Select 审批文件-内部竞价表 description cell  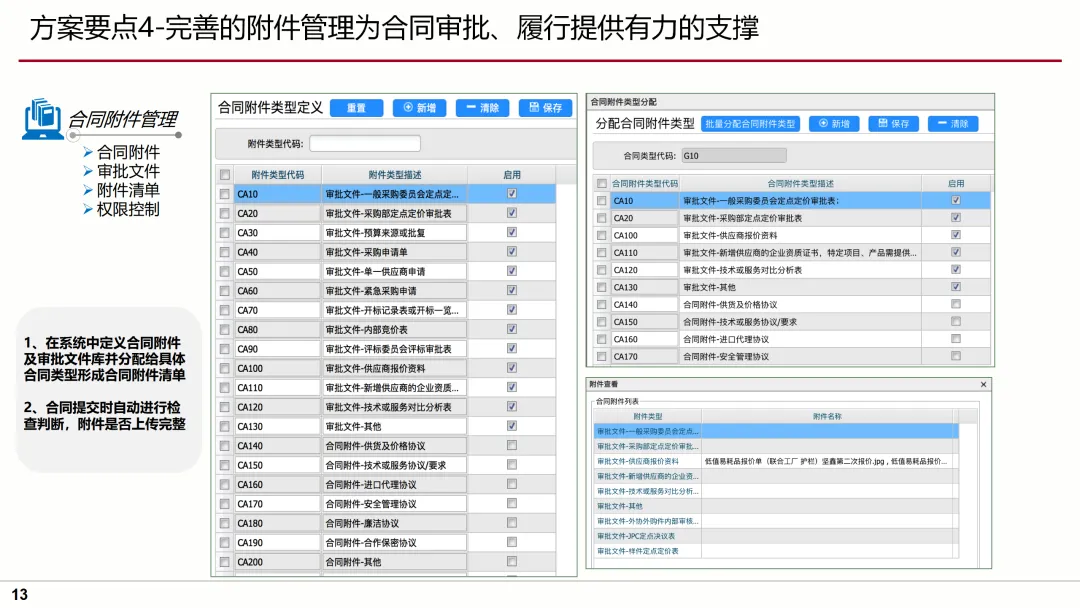pyautogui.click(x=395, y=330)
